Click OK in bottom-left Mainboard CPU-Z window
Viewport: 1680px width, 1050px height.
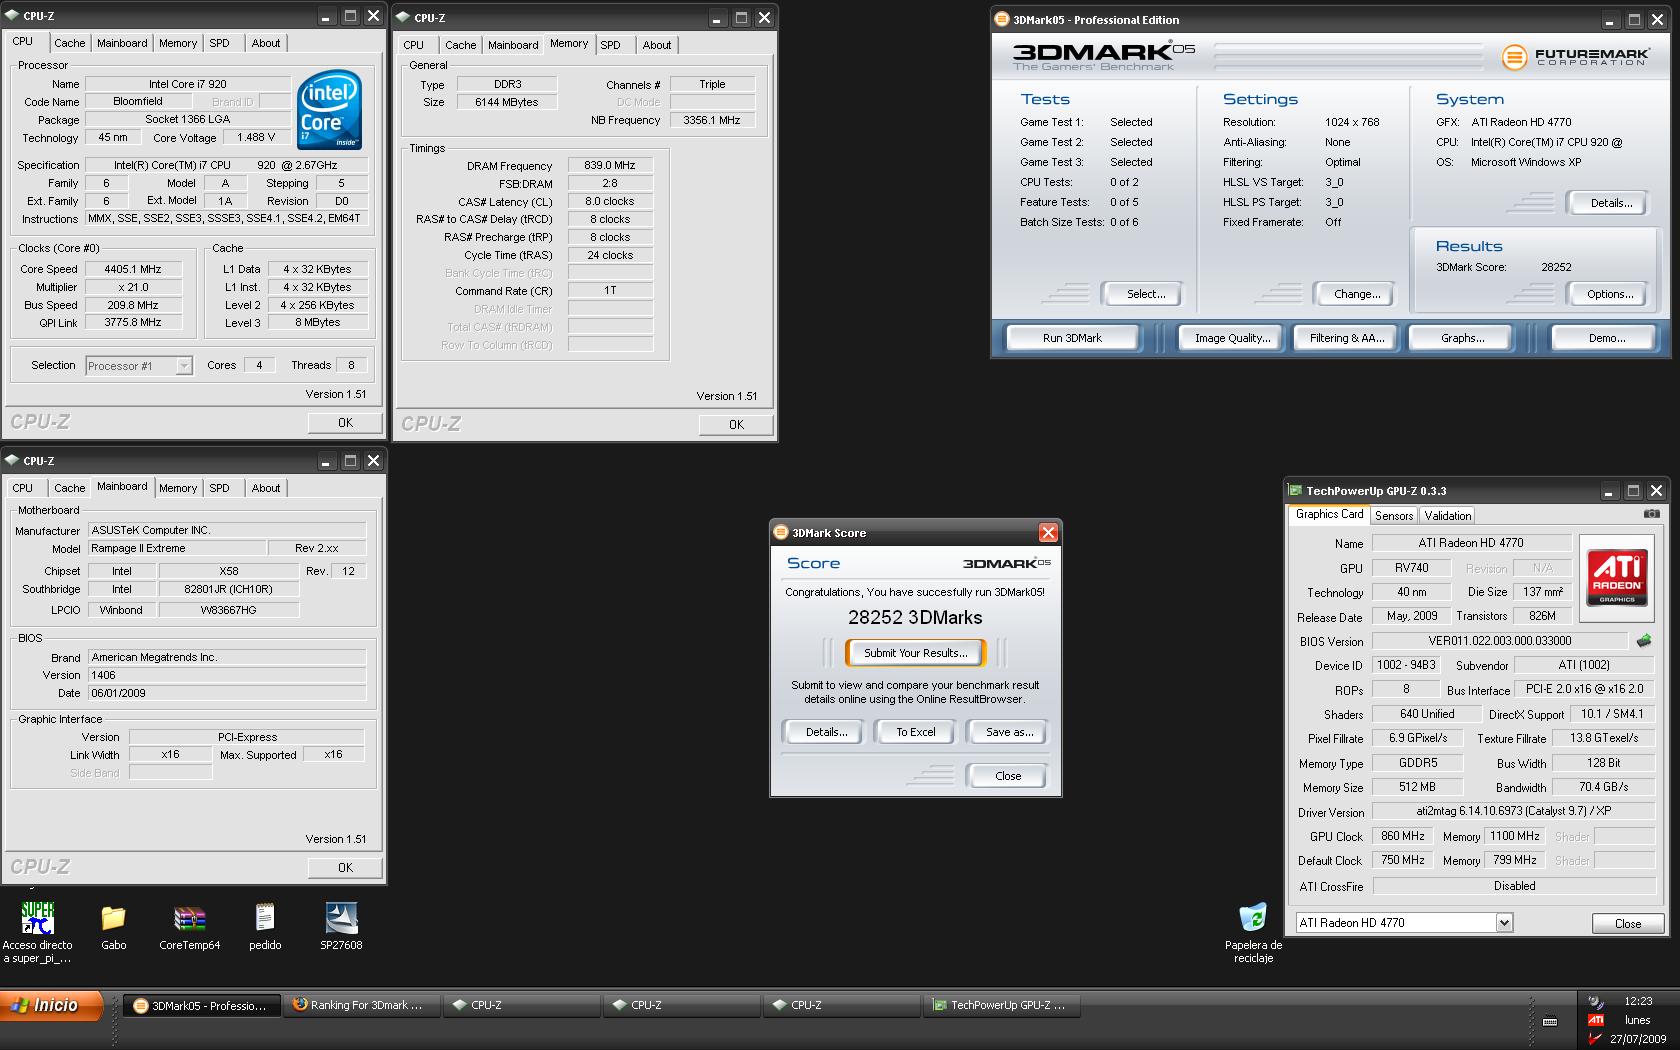[x=345, y=868]
